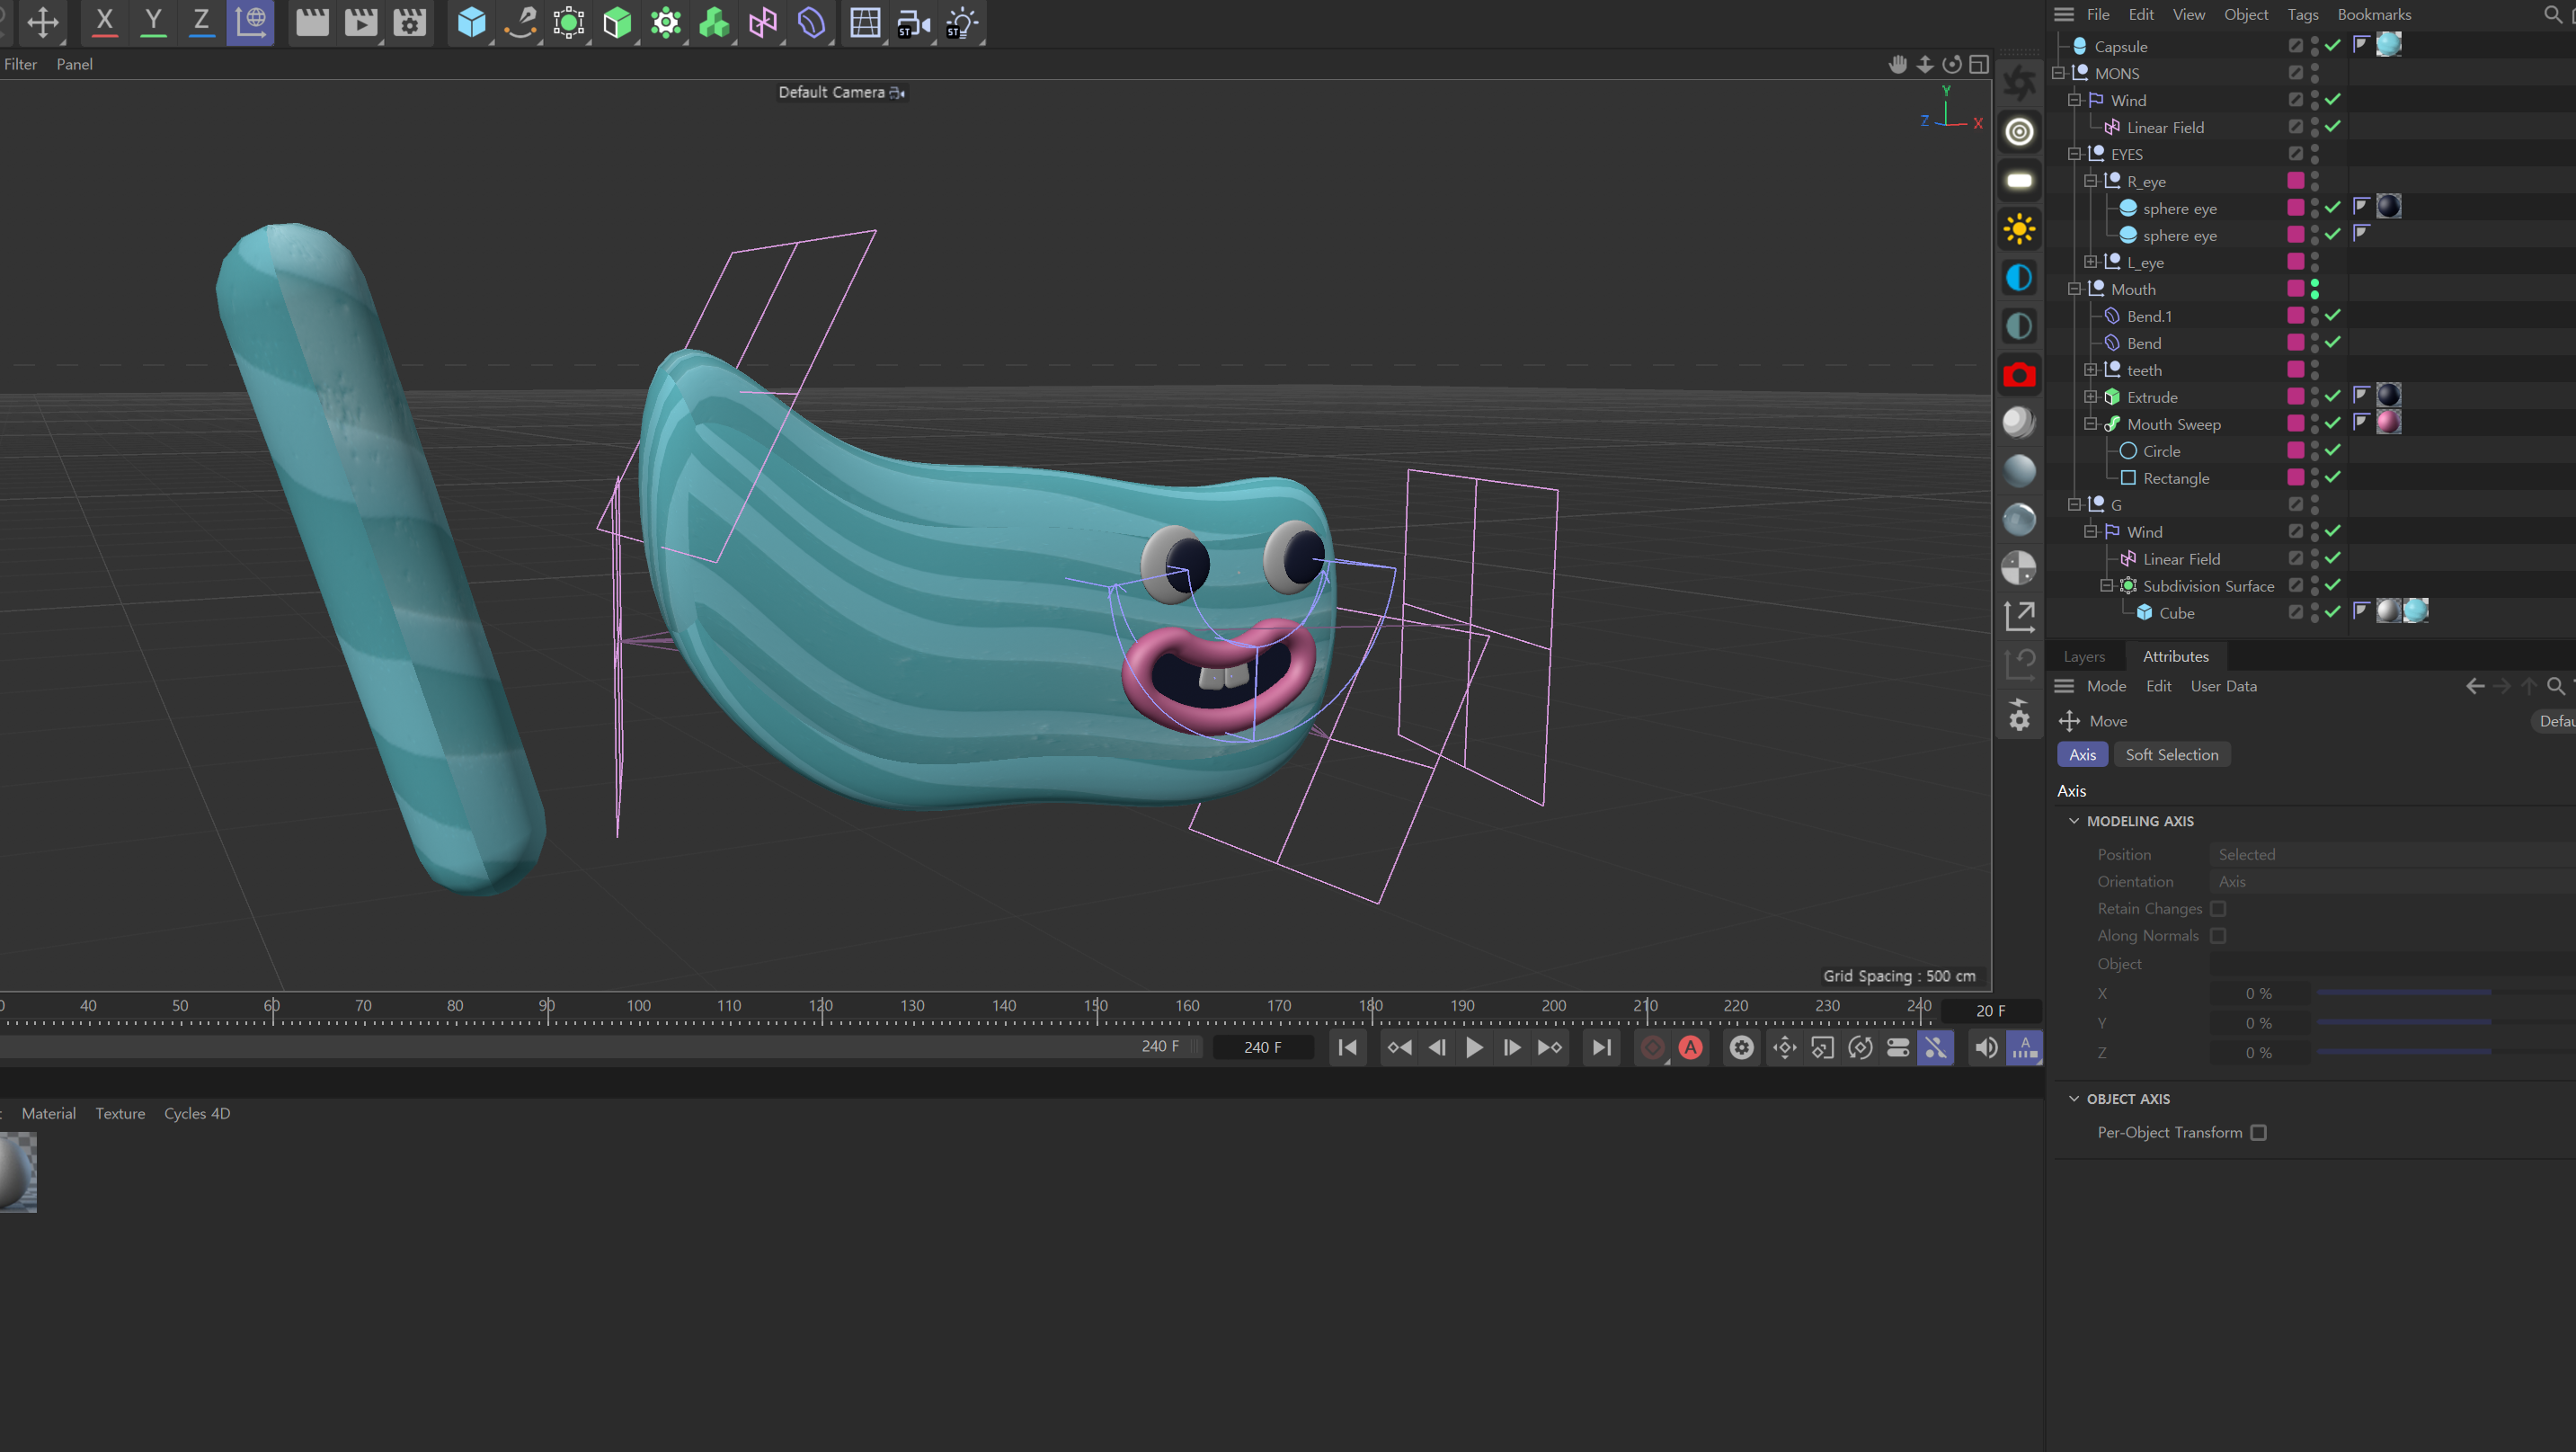The width and height of the screenshot is (2576, 1452).
Task: Open the Bookmarks menu in Object Manager
Action: (2373, 14)
